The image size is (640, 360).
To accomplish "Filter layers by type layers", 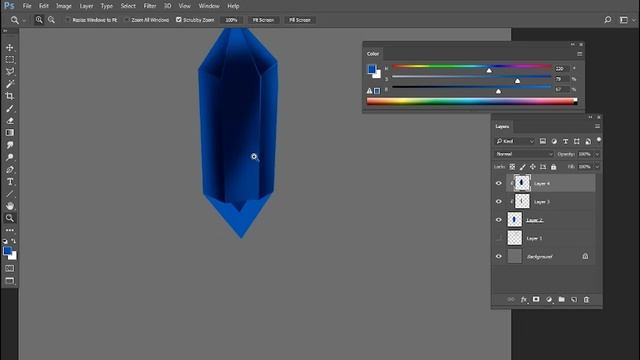I will tap(565, 141).
